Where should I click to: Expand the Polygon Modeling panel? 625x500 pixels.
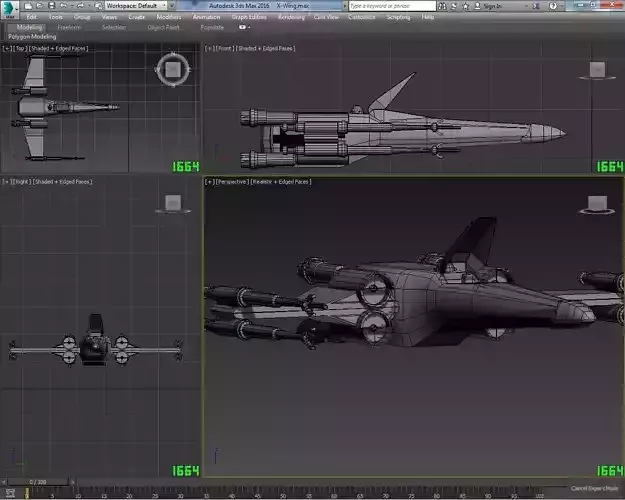(32, 37)
